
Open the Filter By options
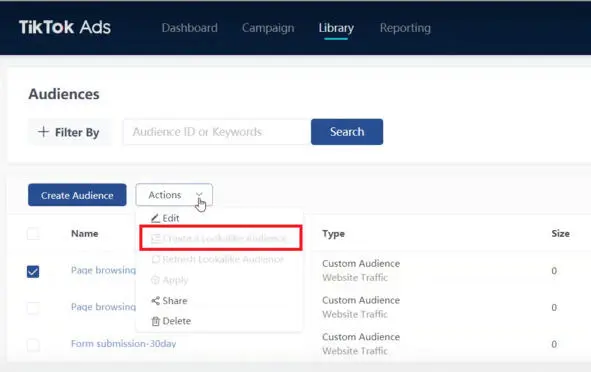[69, 132]
